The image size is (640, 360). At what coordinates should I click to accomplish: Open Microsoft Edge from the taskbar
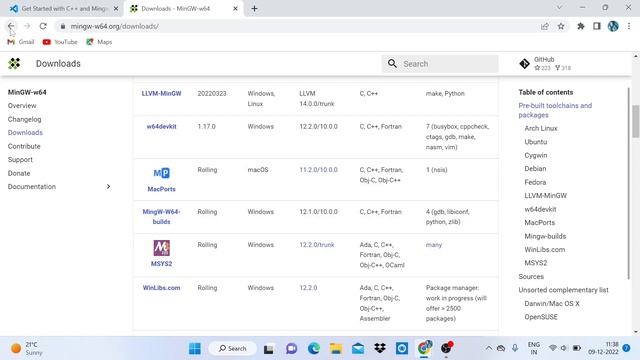[313, 348]
